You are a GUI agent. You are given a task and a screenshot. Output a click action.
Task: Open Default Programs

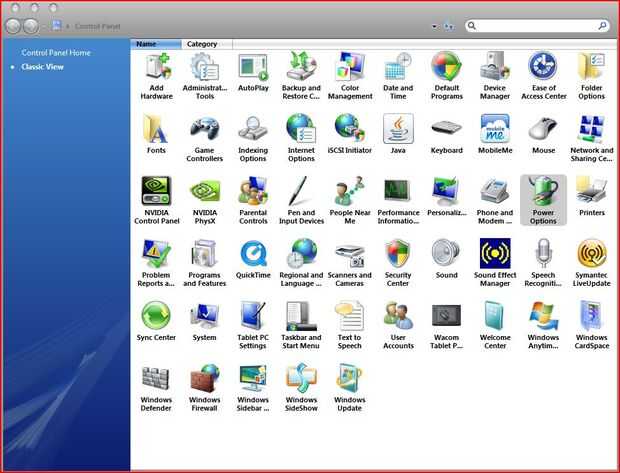tap(446, 77)
